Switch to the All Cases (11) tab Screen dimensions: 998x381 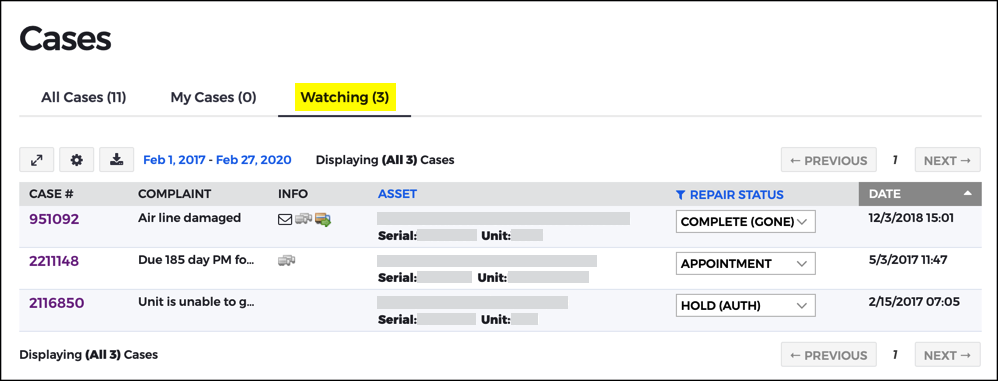pyautogui.click(x=83, y=97)
